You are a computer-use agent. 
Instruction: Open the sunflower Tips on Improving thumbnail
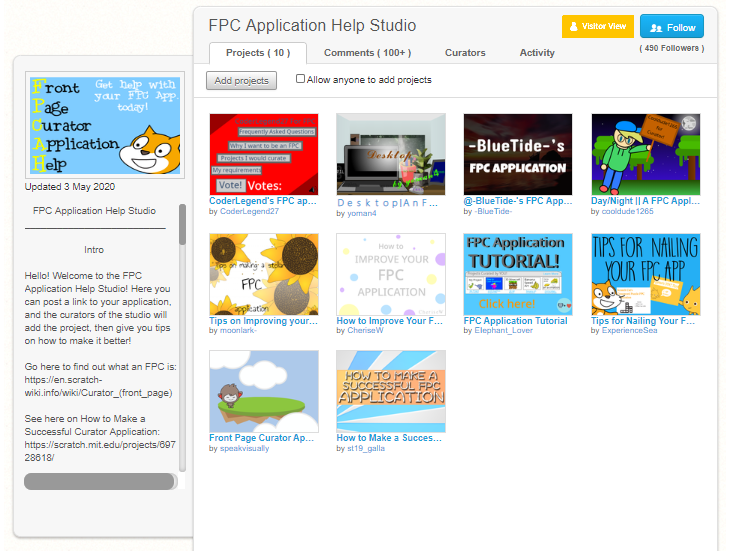263,274
